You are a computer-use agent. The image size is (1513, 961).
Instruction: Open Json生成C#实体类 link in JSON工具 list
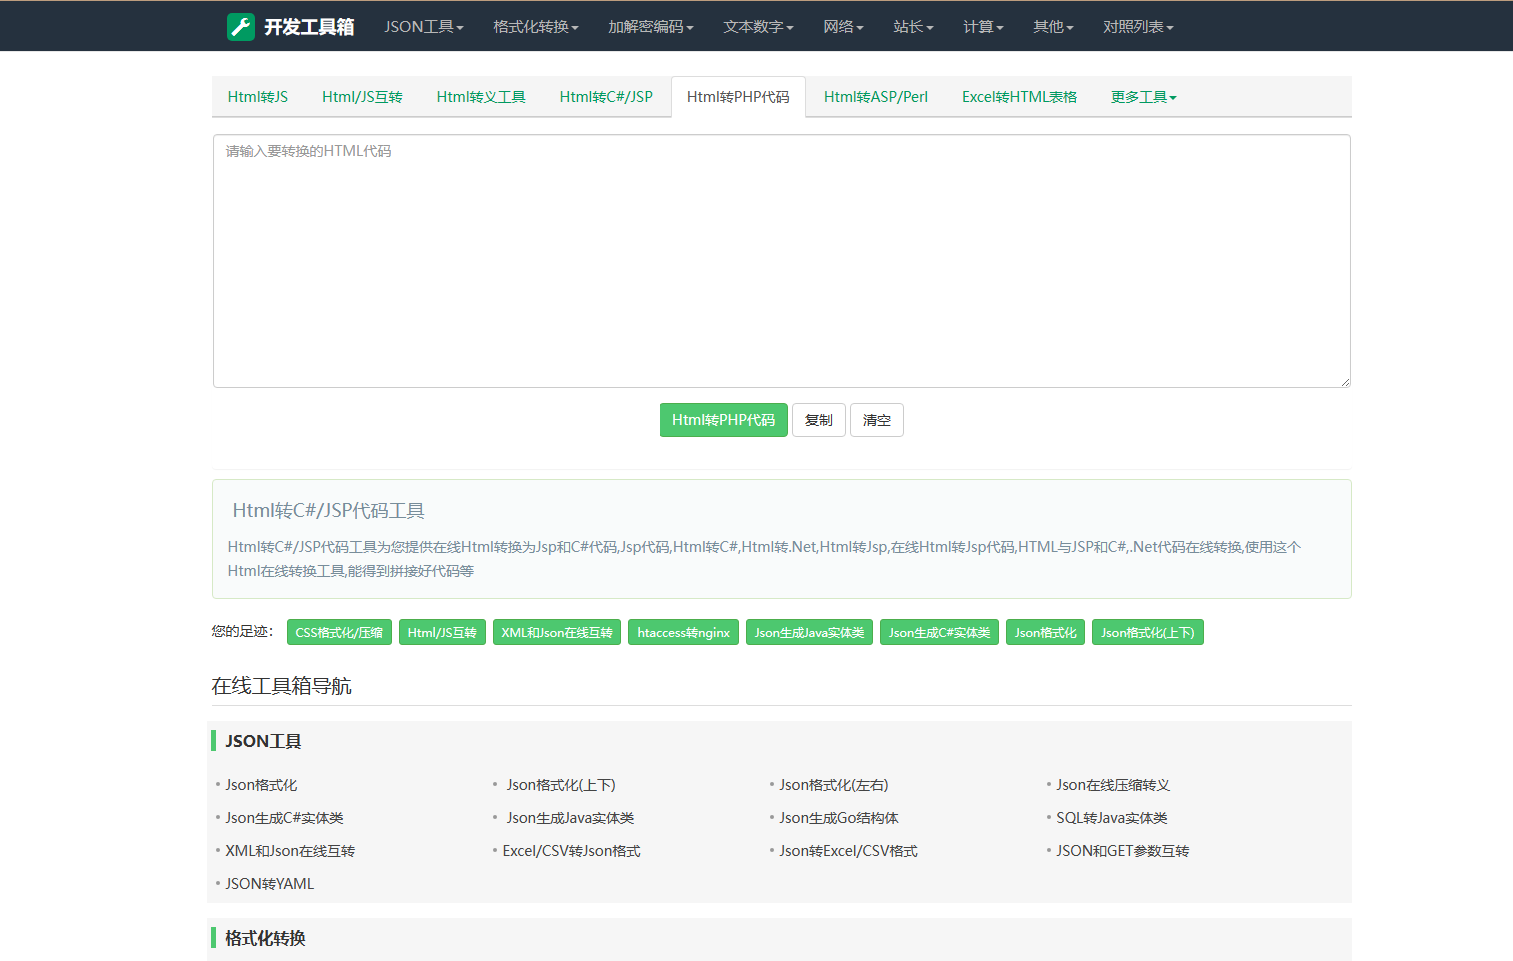[284, 818]
